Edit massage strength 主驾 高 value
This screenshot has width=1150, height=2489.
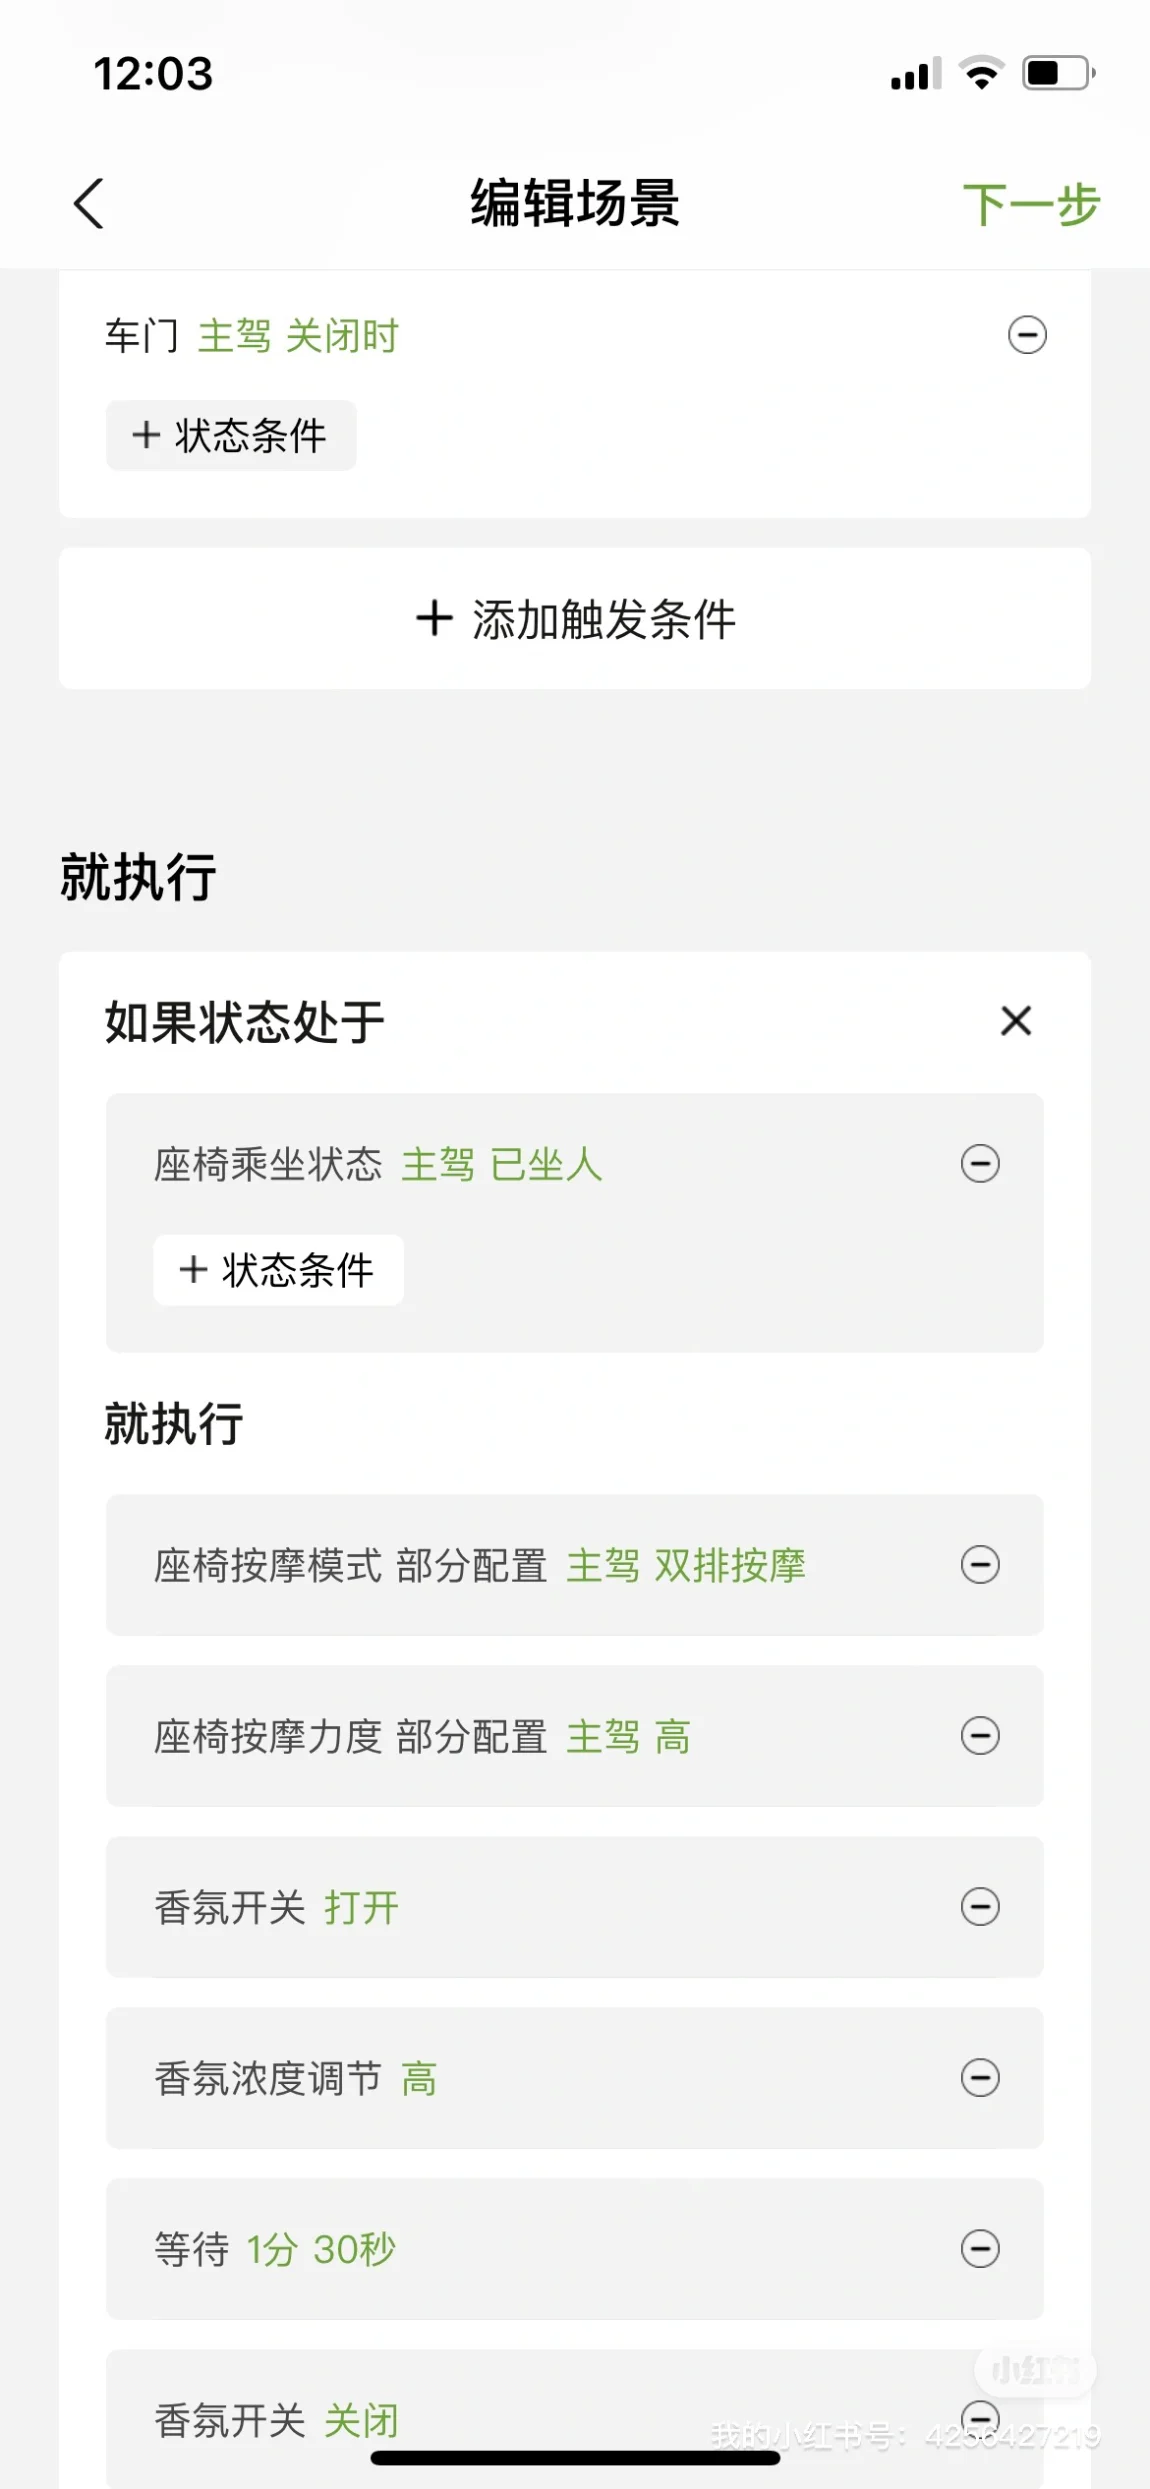pyautogui.click(x=628, y=1737)
